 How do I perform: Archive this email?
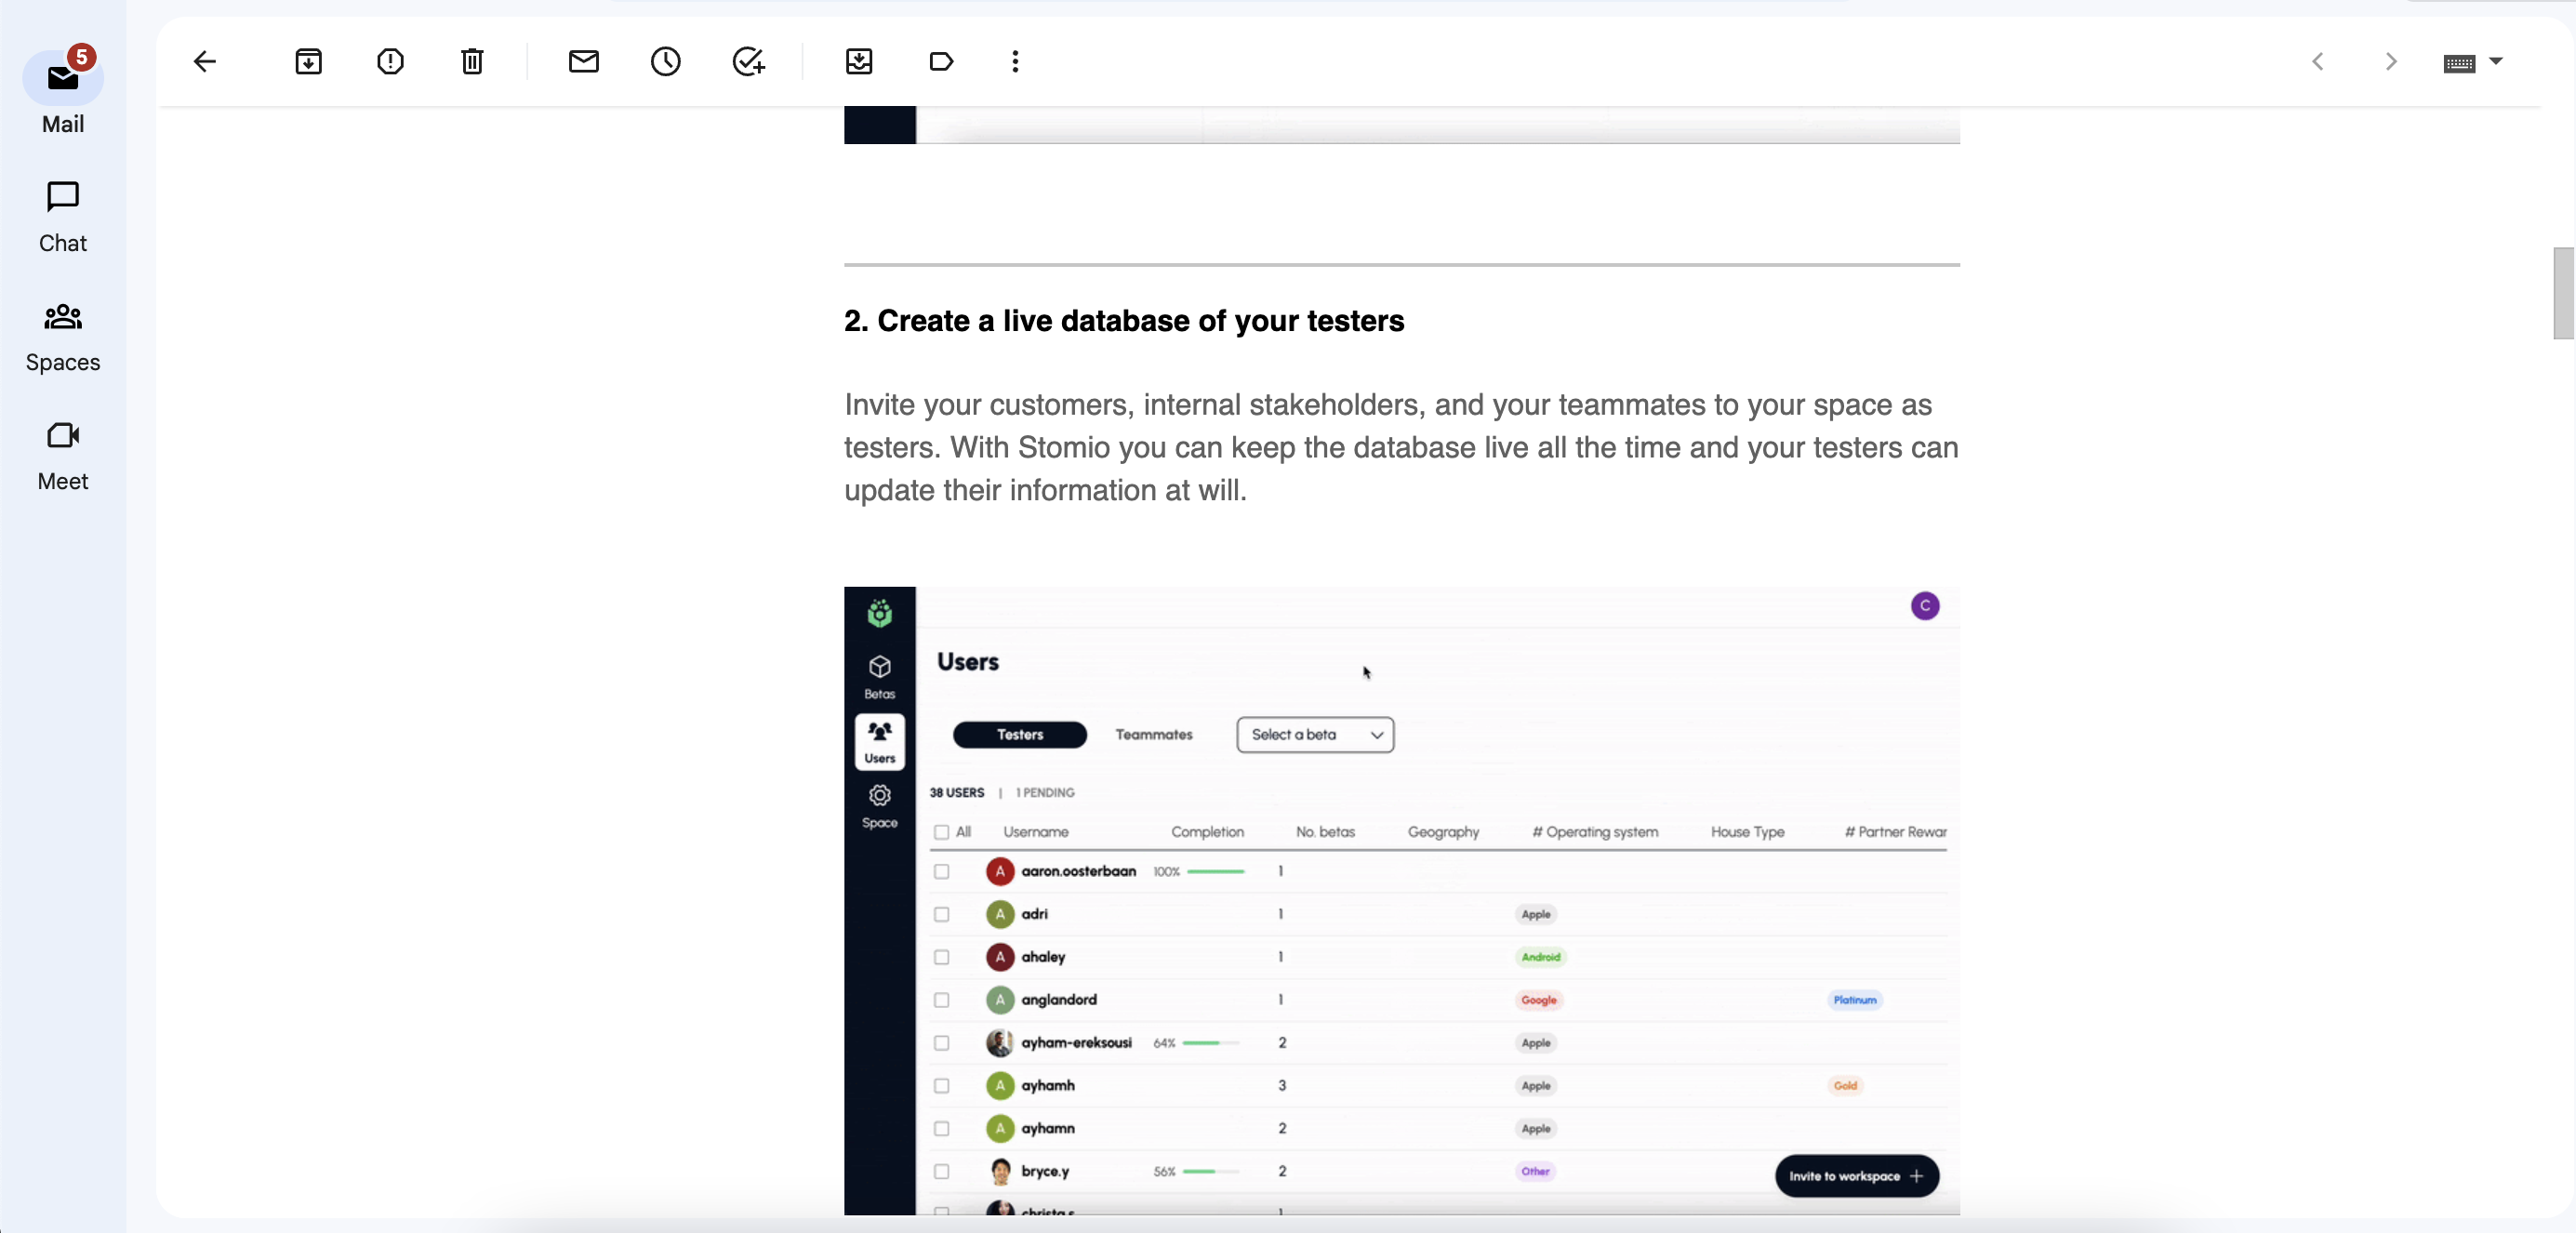308,62
